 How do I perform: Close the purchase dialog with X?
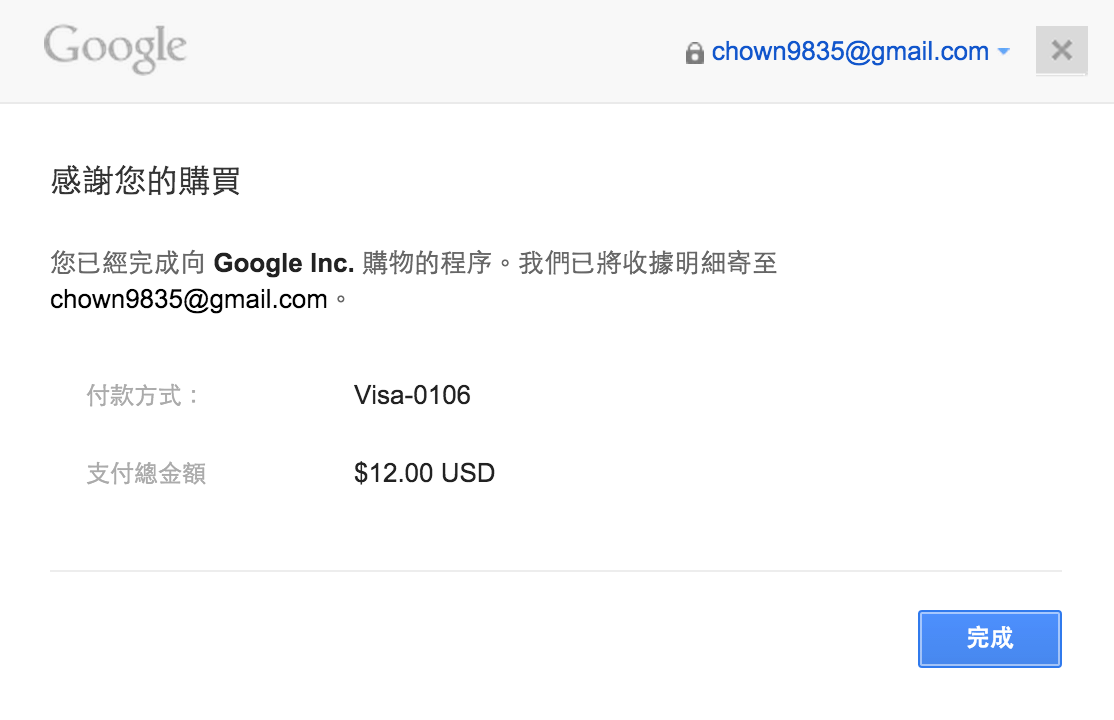tap(1061, 50)
